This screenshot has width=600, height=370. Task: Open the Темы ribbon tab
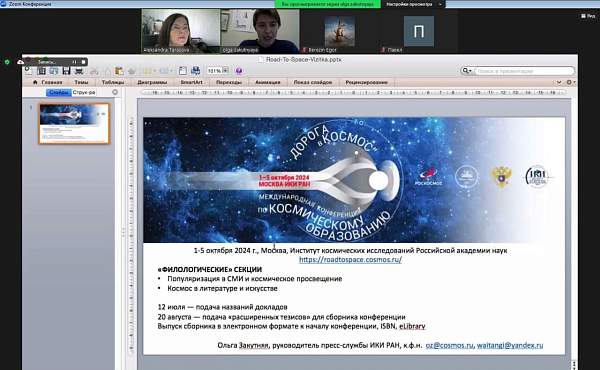coord(81,82)
